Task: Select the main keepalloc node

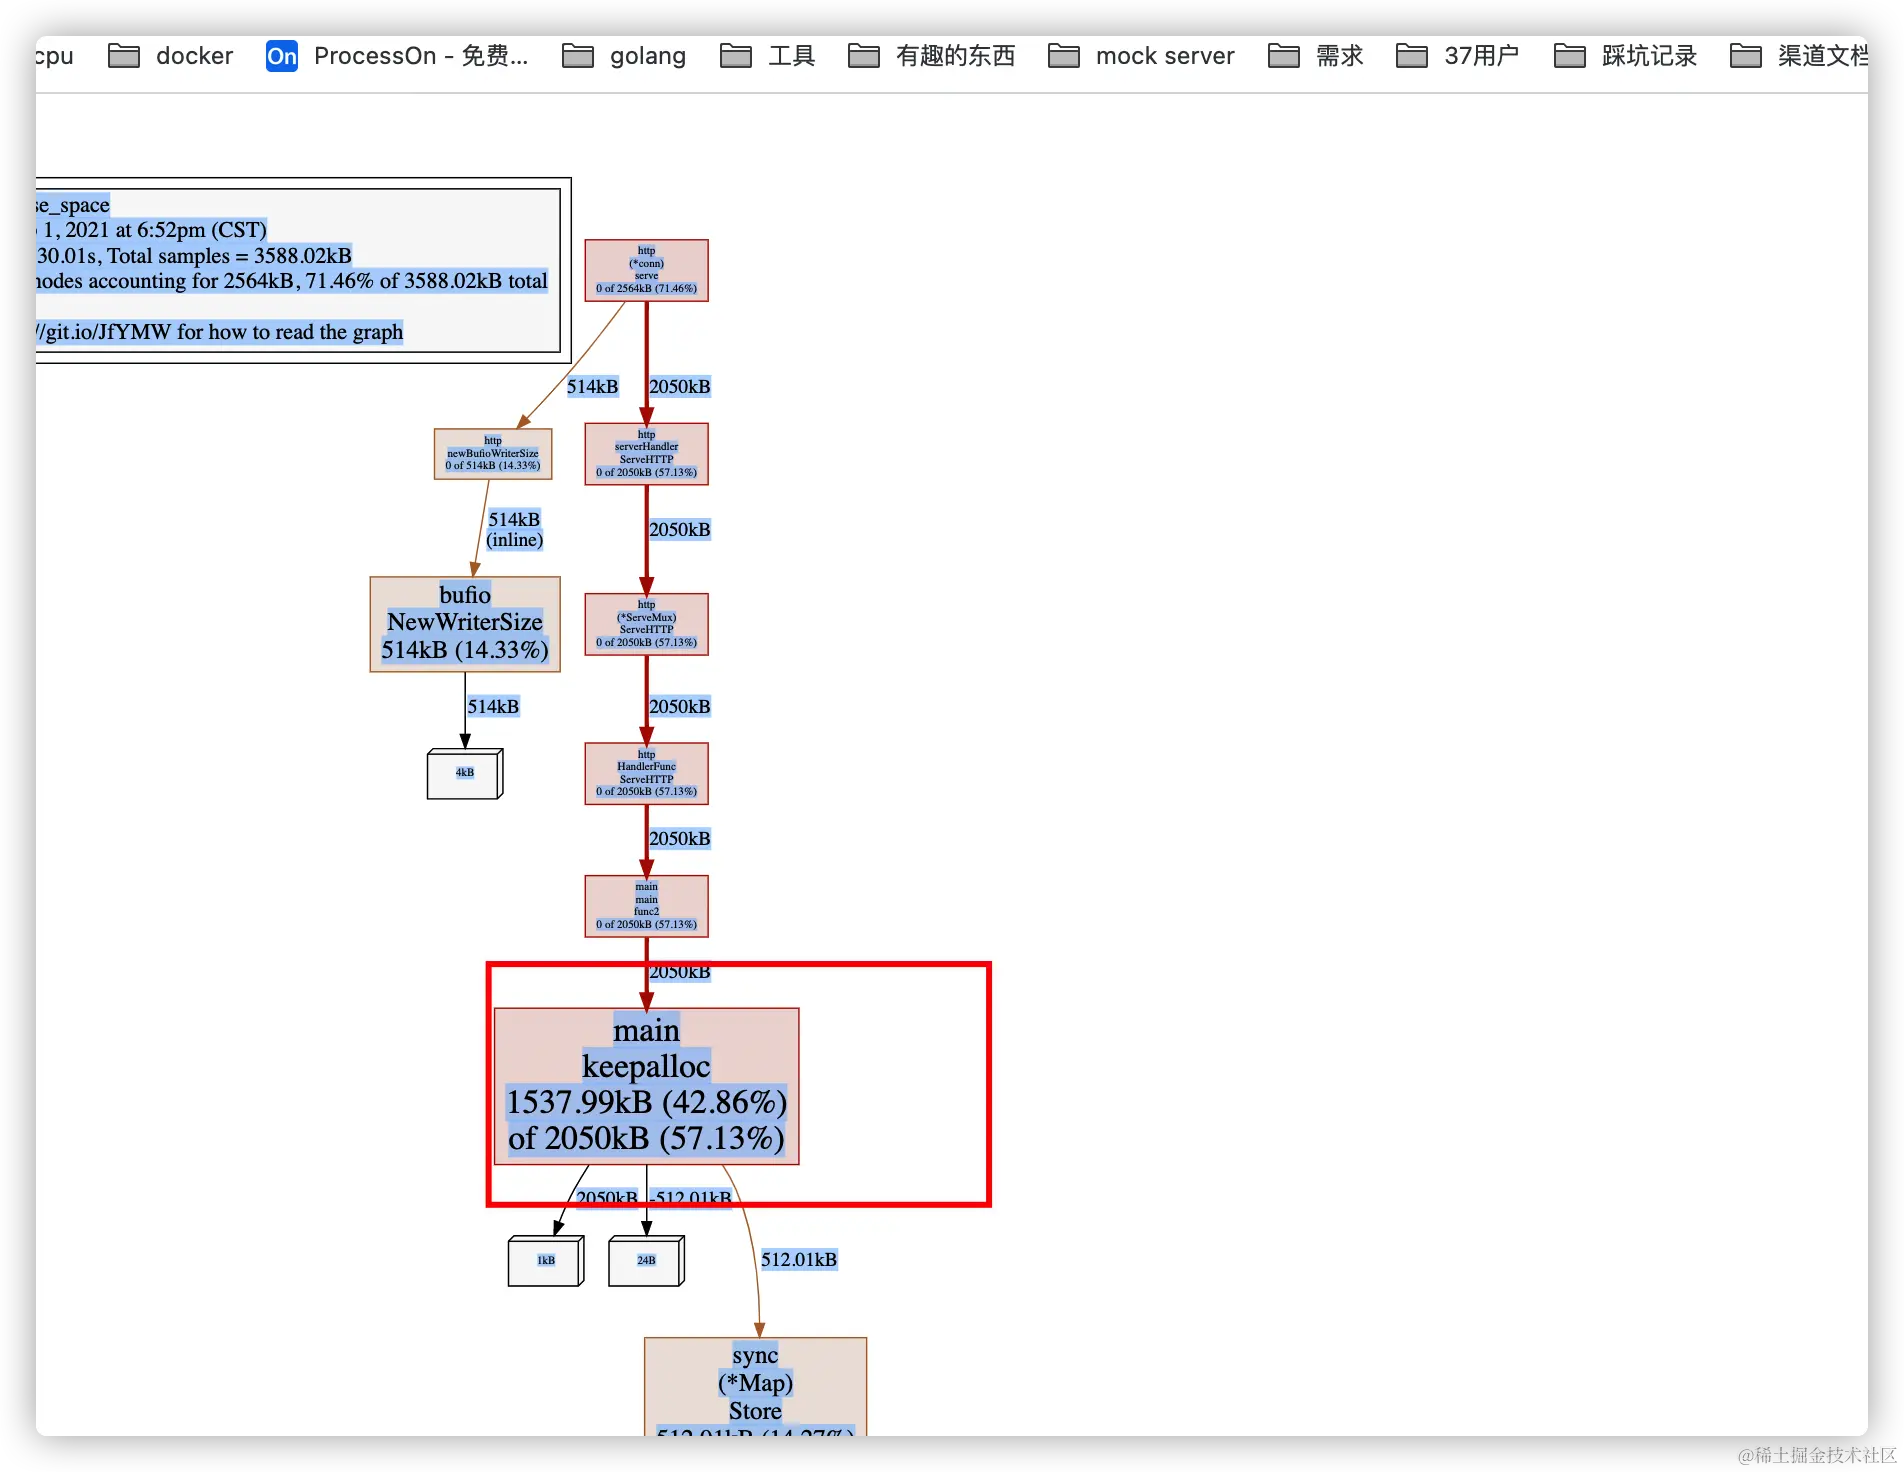Action: [x=647, y=1085]
